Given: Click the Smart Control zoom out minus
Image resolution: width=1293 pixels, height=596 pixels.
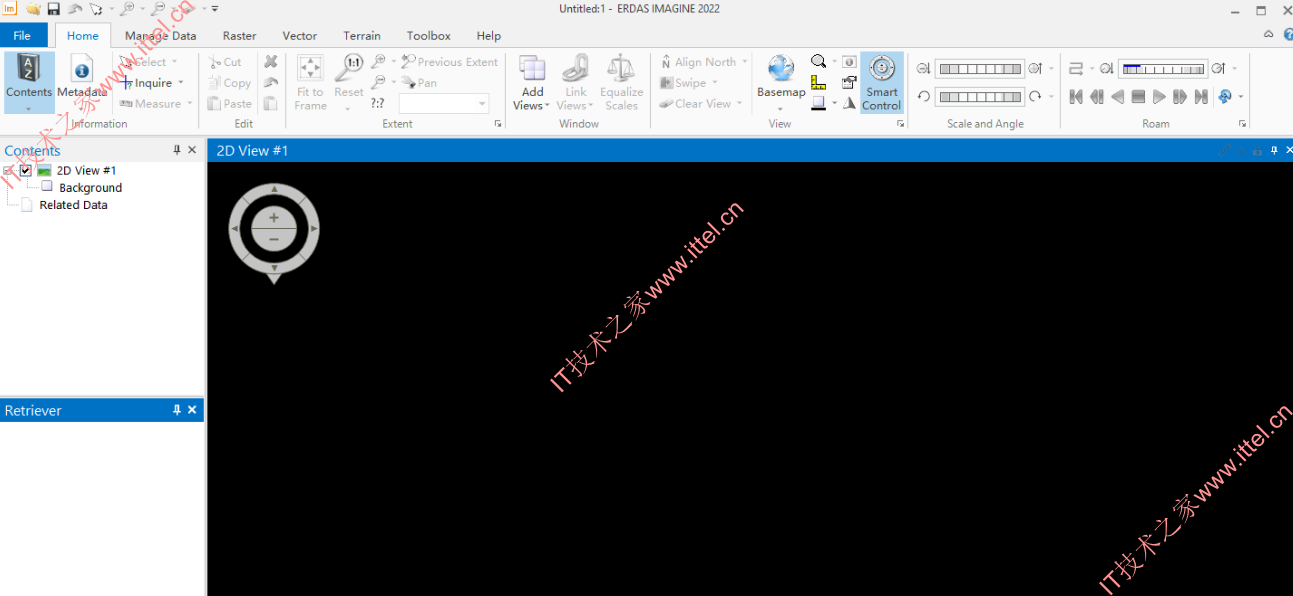Looking at the screenshot, I should pos(274,240).
